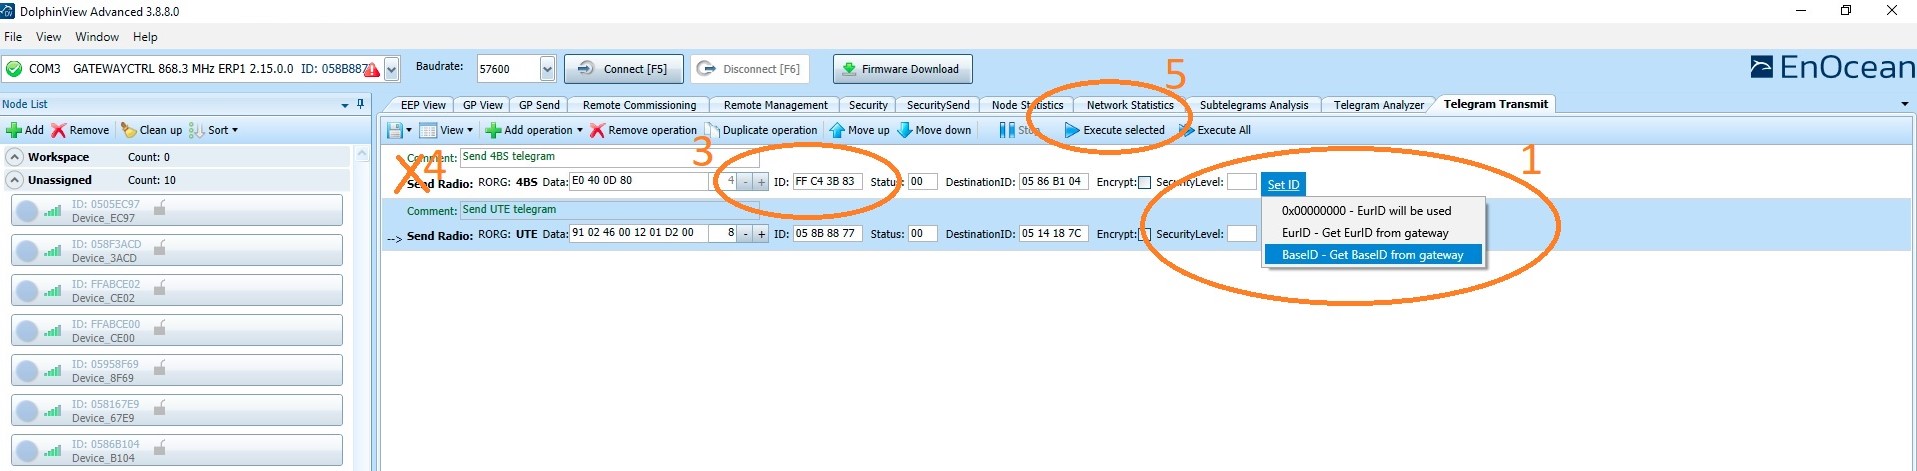Viewport: 1917px width, 471px height.
Task: Click the Disconnect [F6] button
Action: click(x=750, y=69)
